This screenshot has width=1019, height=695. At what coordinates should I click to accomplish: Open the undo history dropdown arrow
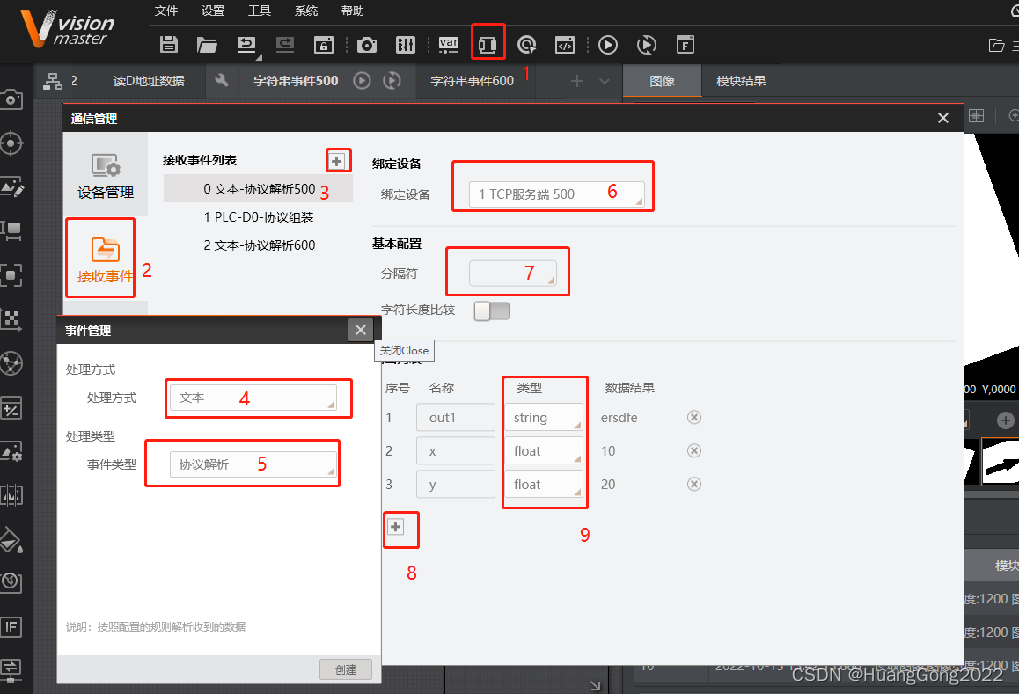pyautogui.click(x=259, y=57)
